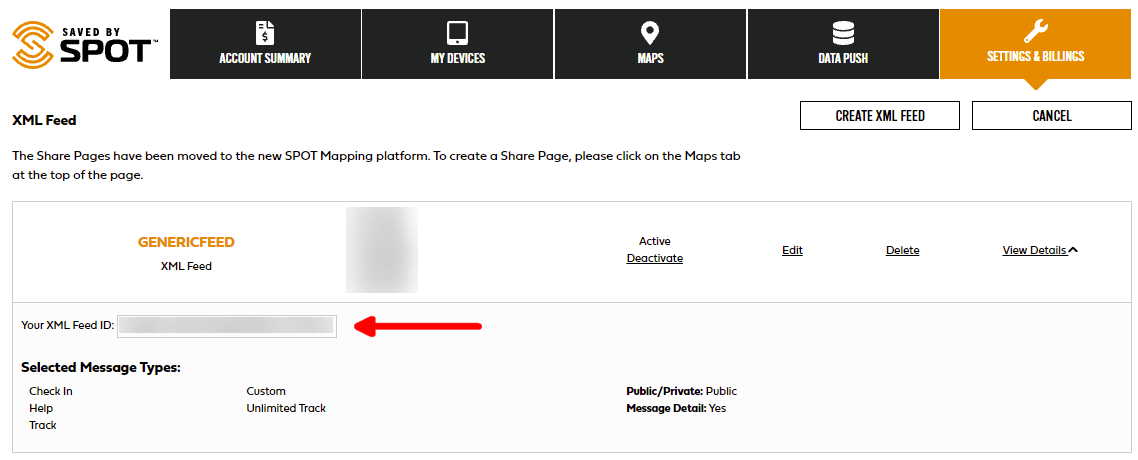Click the View Details link text
This screenshot has width=1138, height=460.
(1034, 250)
